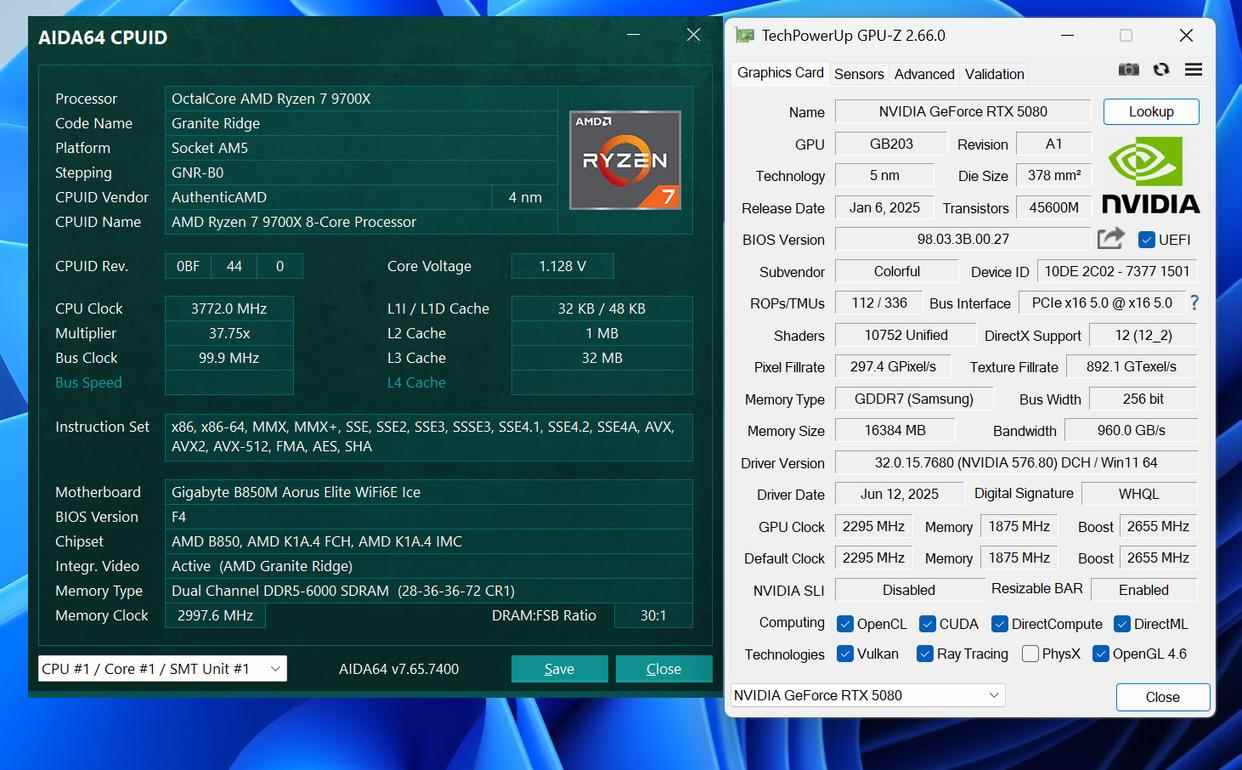Screen dimensions: 1242x770
Task: Click the GPU-Z title bar app icon
Action: [745, 35]
